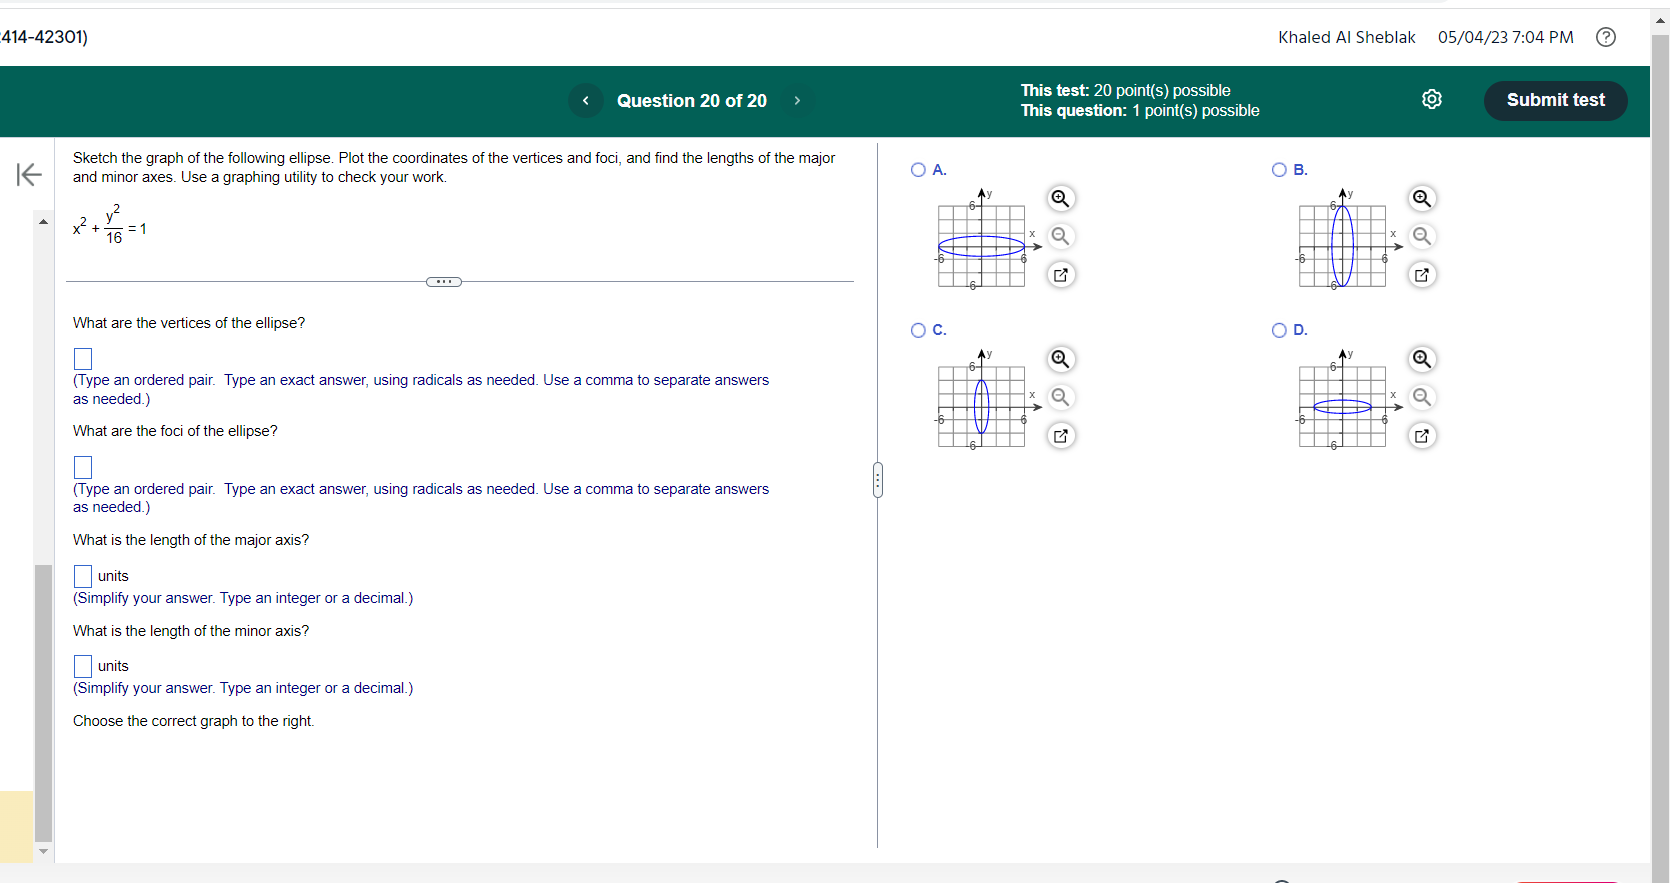Zoom out on graph B

[x=1422, y=236]
